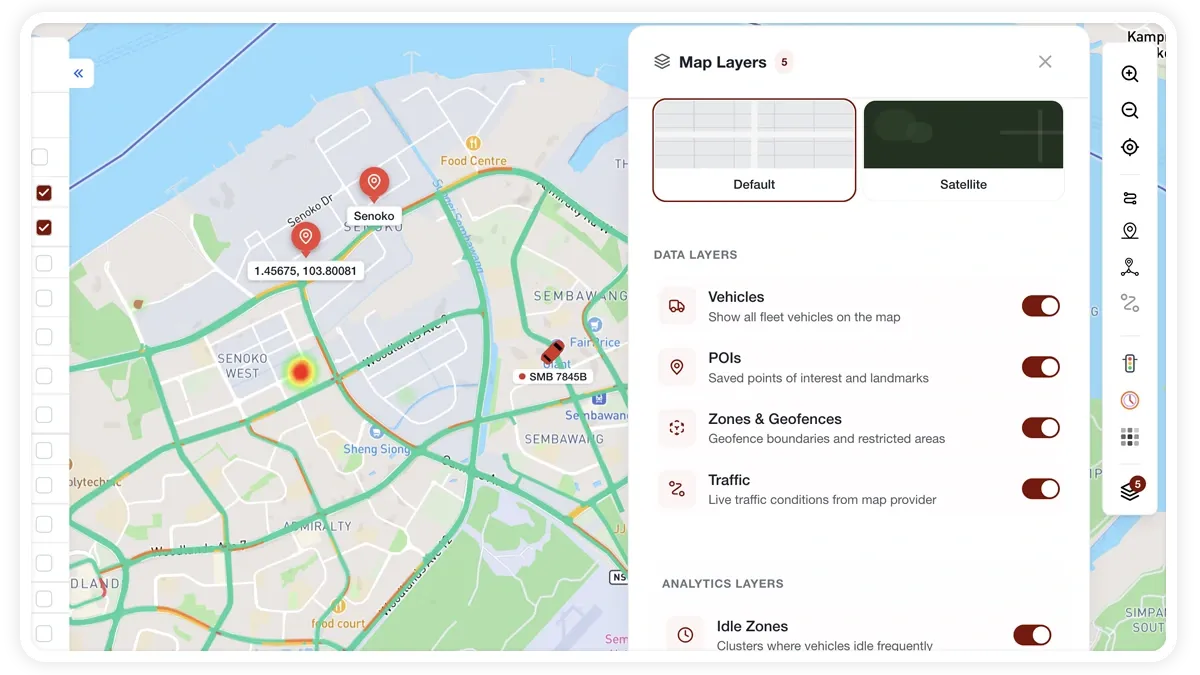1200x675 pixels.
Task: Select the POI pin tool in map toolbar
Action: click(x=1130, y=231)
